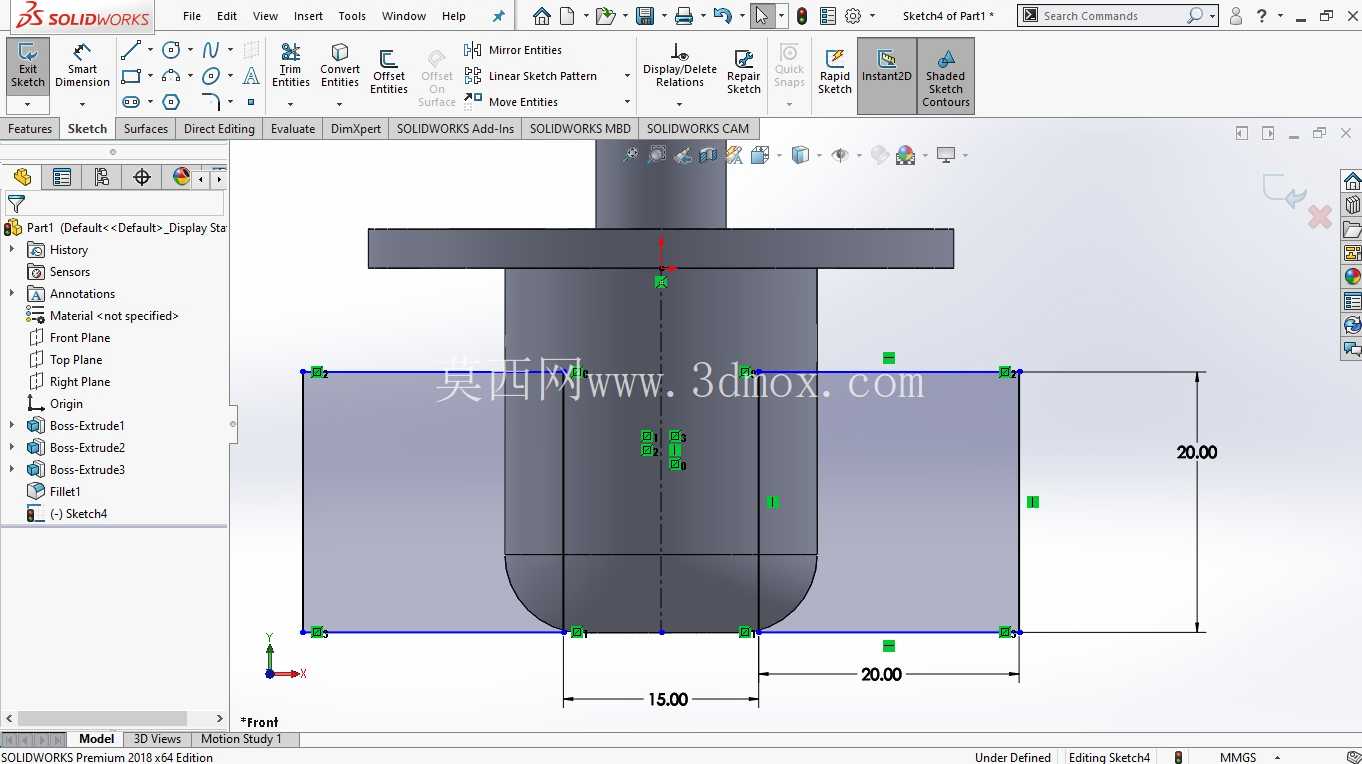Open the PropertyManager tab

coord(62,177)
